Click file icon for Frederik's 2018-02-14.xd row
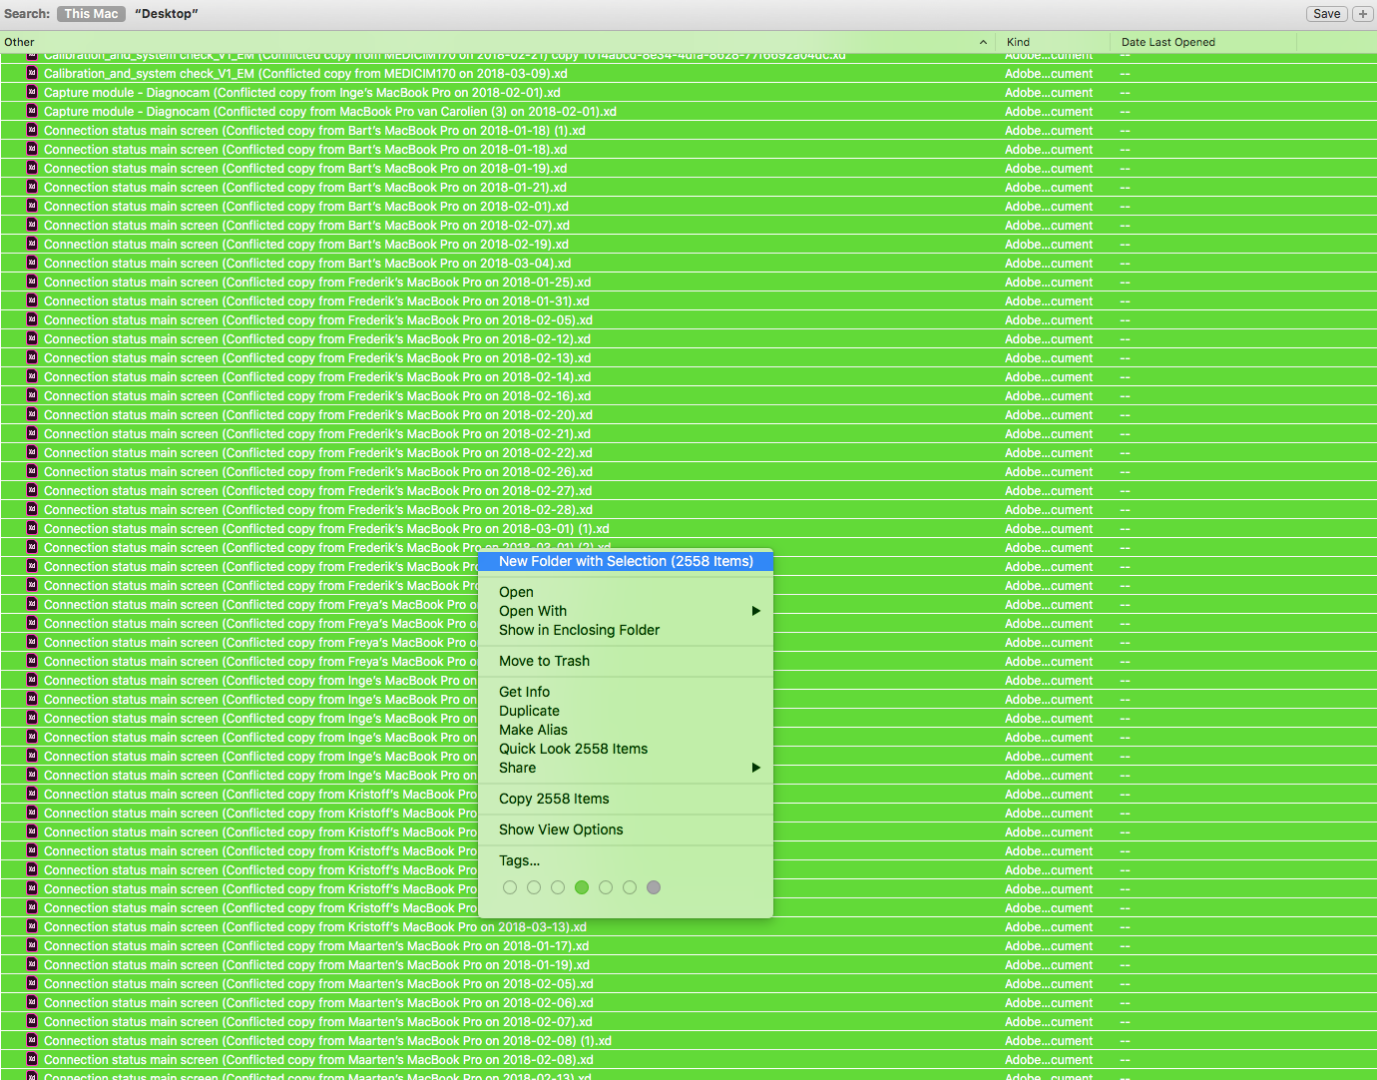This screenshot has height=1080, width=1377. coord(32,377)
